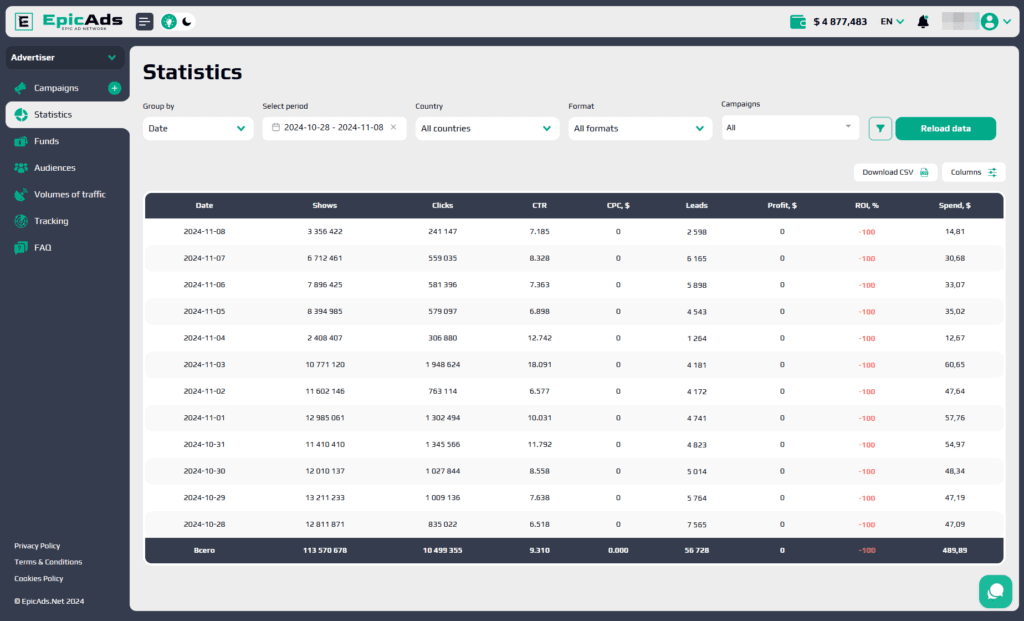This screenshot has width=1024, height=621.
Task: Click the CPC, $ column header
Action: 618,206
